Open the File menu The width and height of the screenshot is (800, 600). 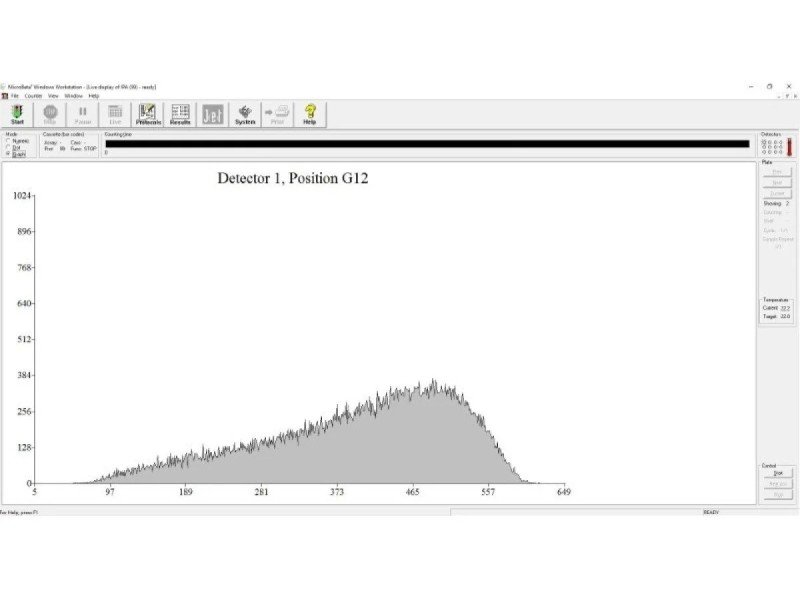pyautogui.click(x=15, y=96)
